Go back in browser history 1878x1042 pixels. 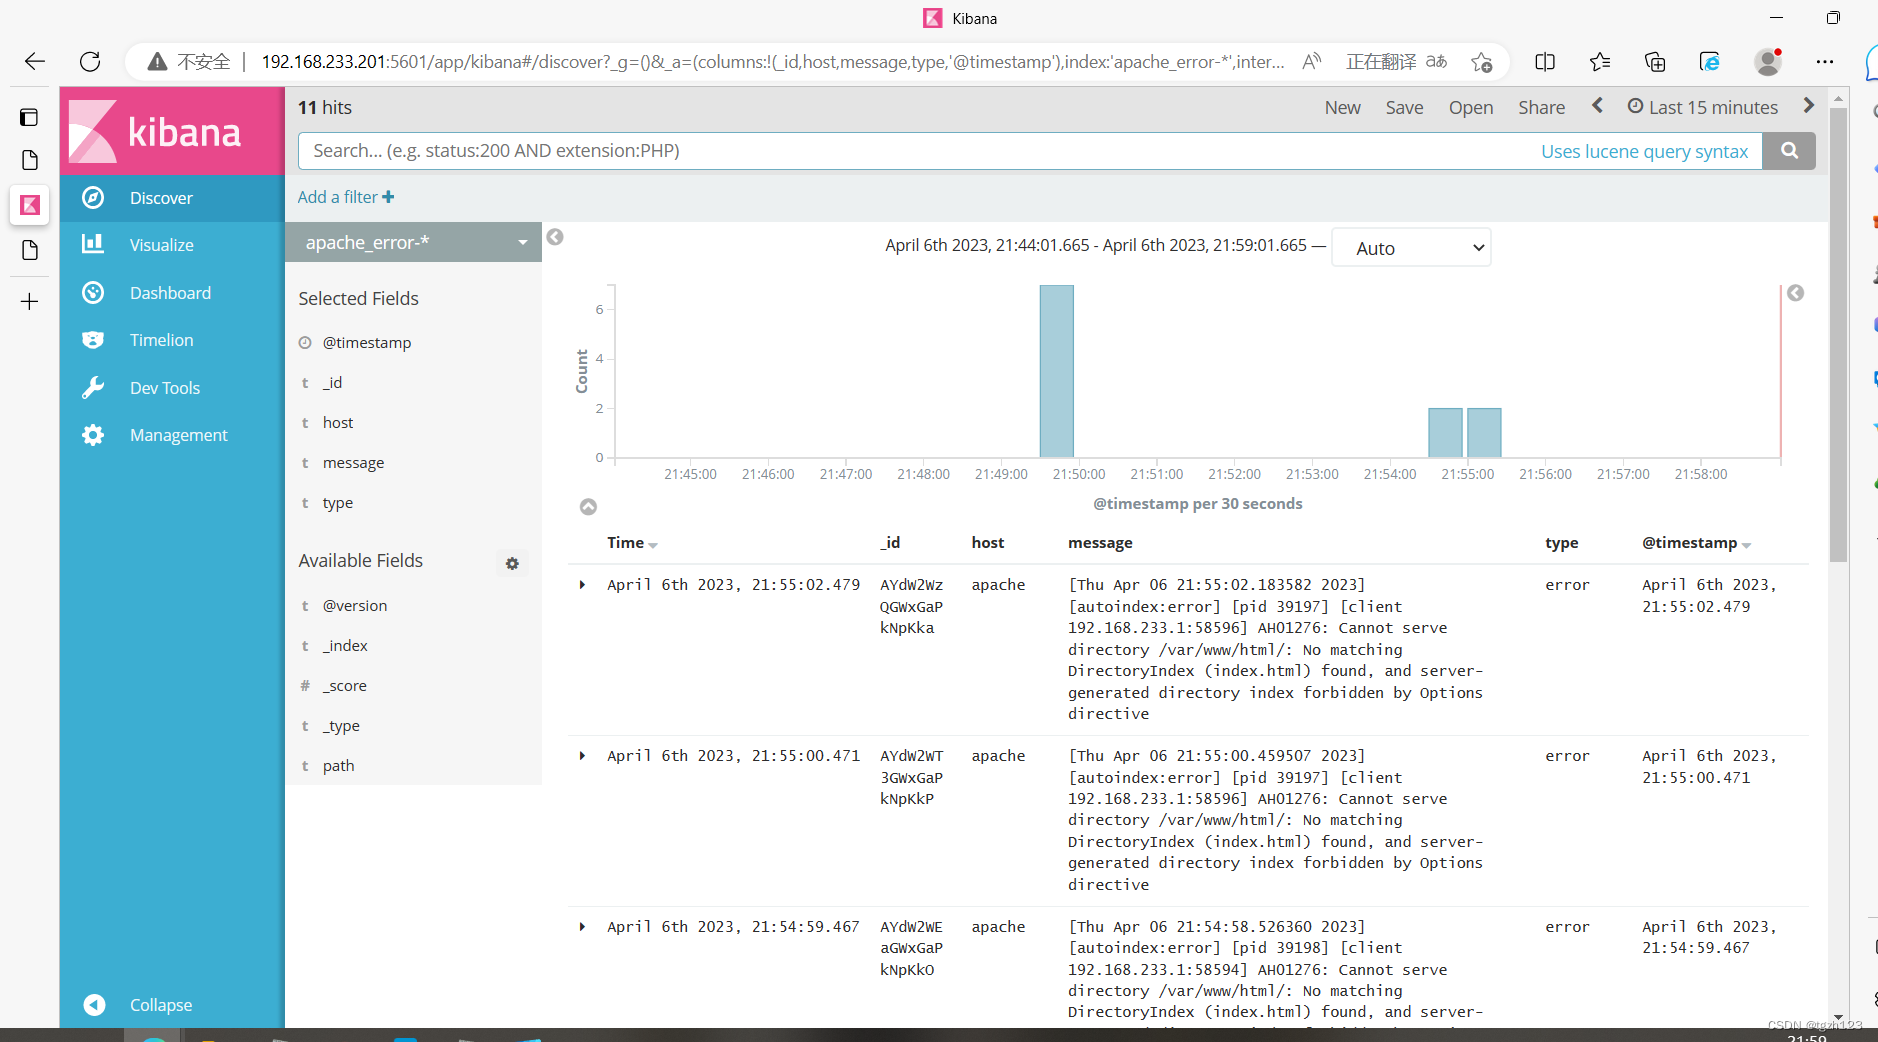click(35, 62)
